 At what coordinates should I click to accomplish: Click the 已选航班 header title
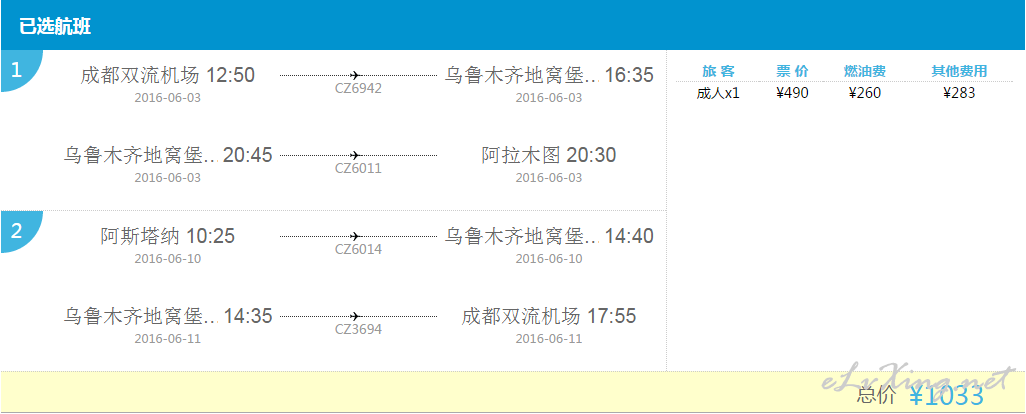(55, 27)
